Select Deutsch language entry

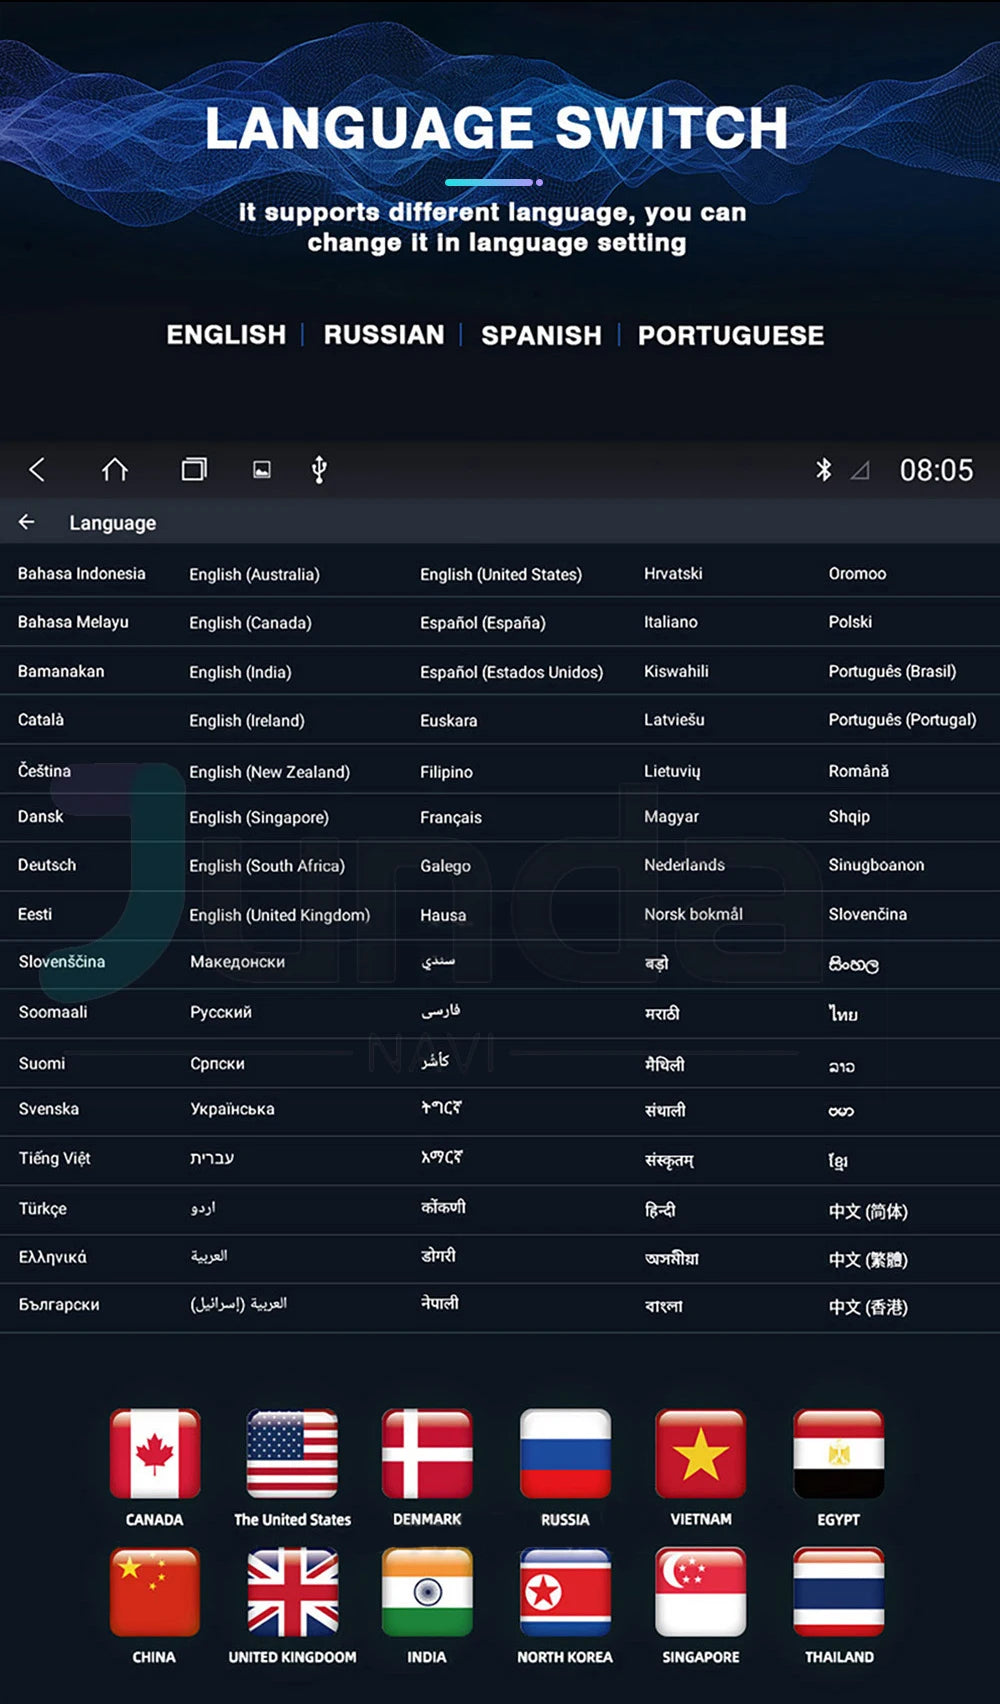click(x=47, y=865)
